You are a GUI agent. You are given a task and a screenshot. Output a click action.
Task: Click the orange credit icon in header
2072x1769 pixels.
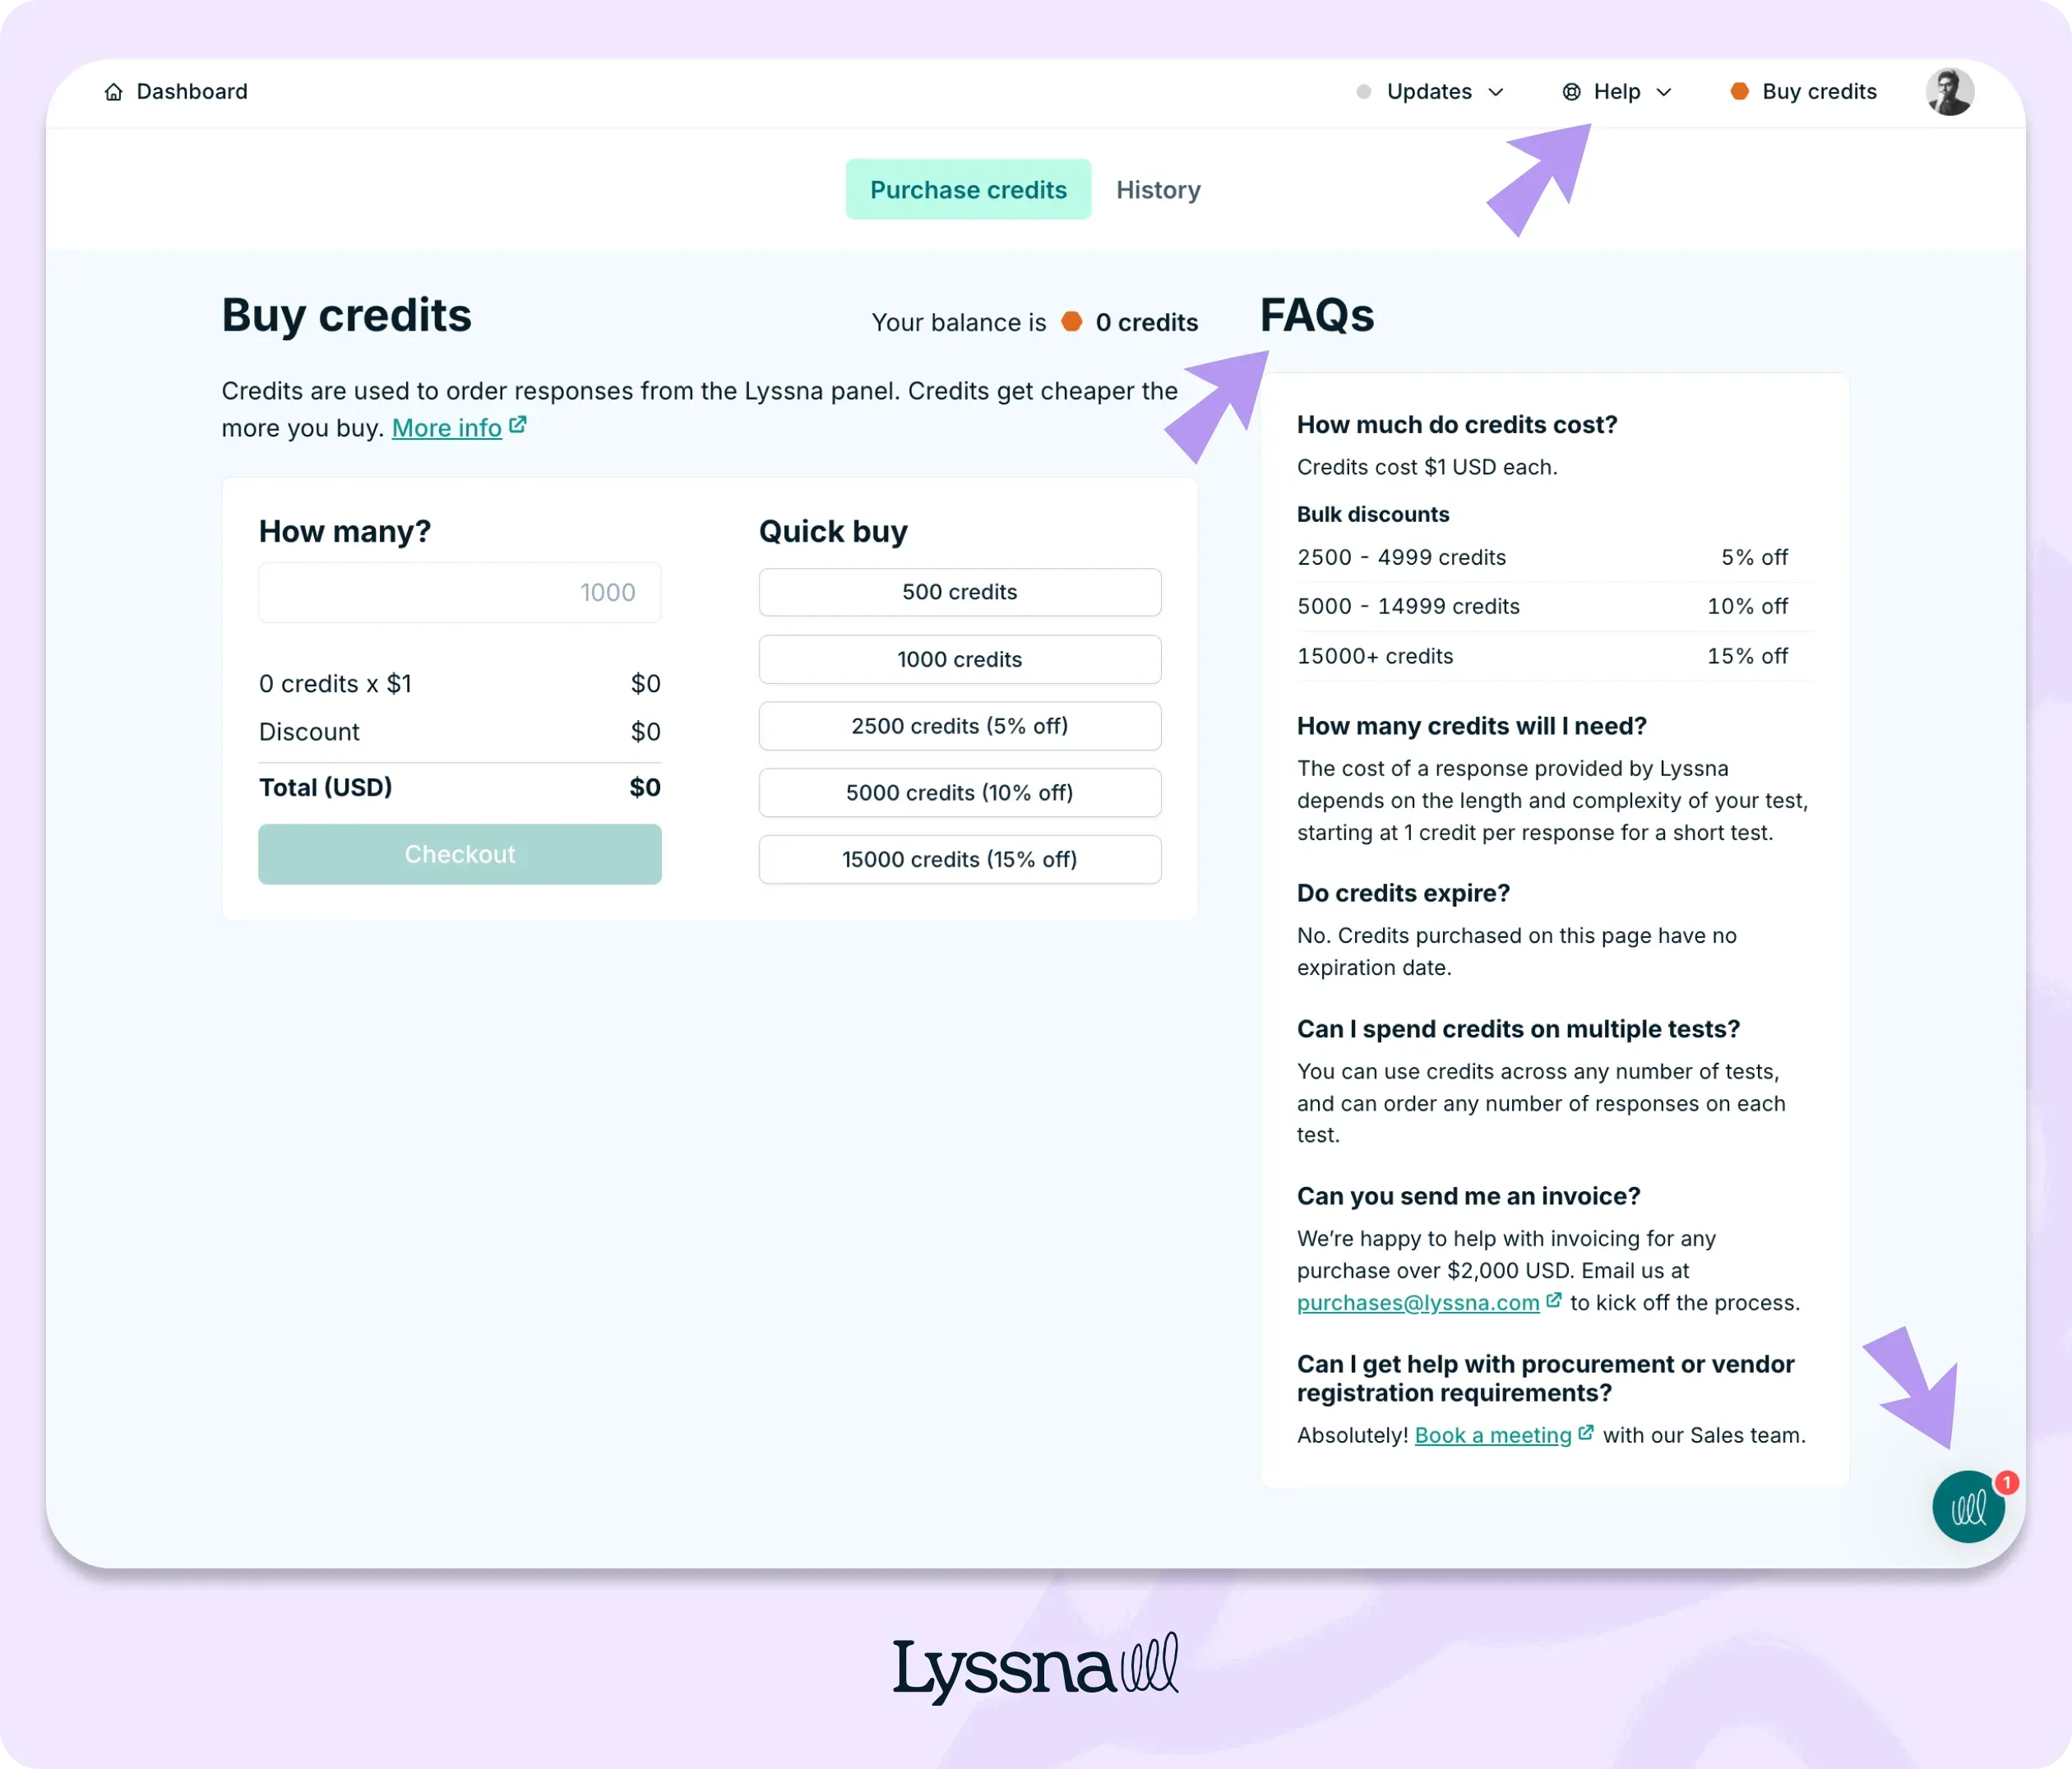pyautogui.click(x=1739, y=92)
